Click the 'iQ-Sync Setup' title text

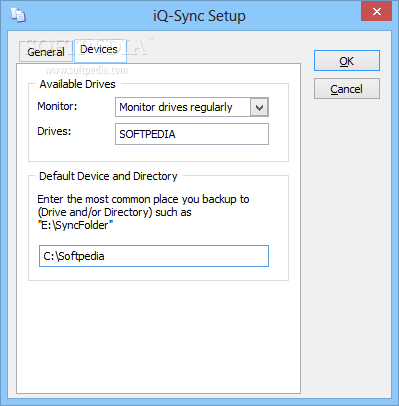(x=199, y=16)
